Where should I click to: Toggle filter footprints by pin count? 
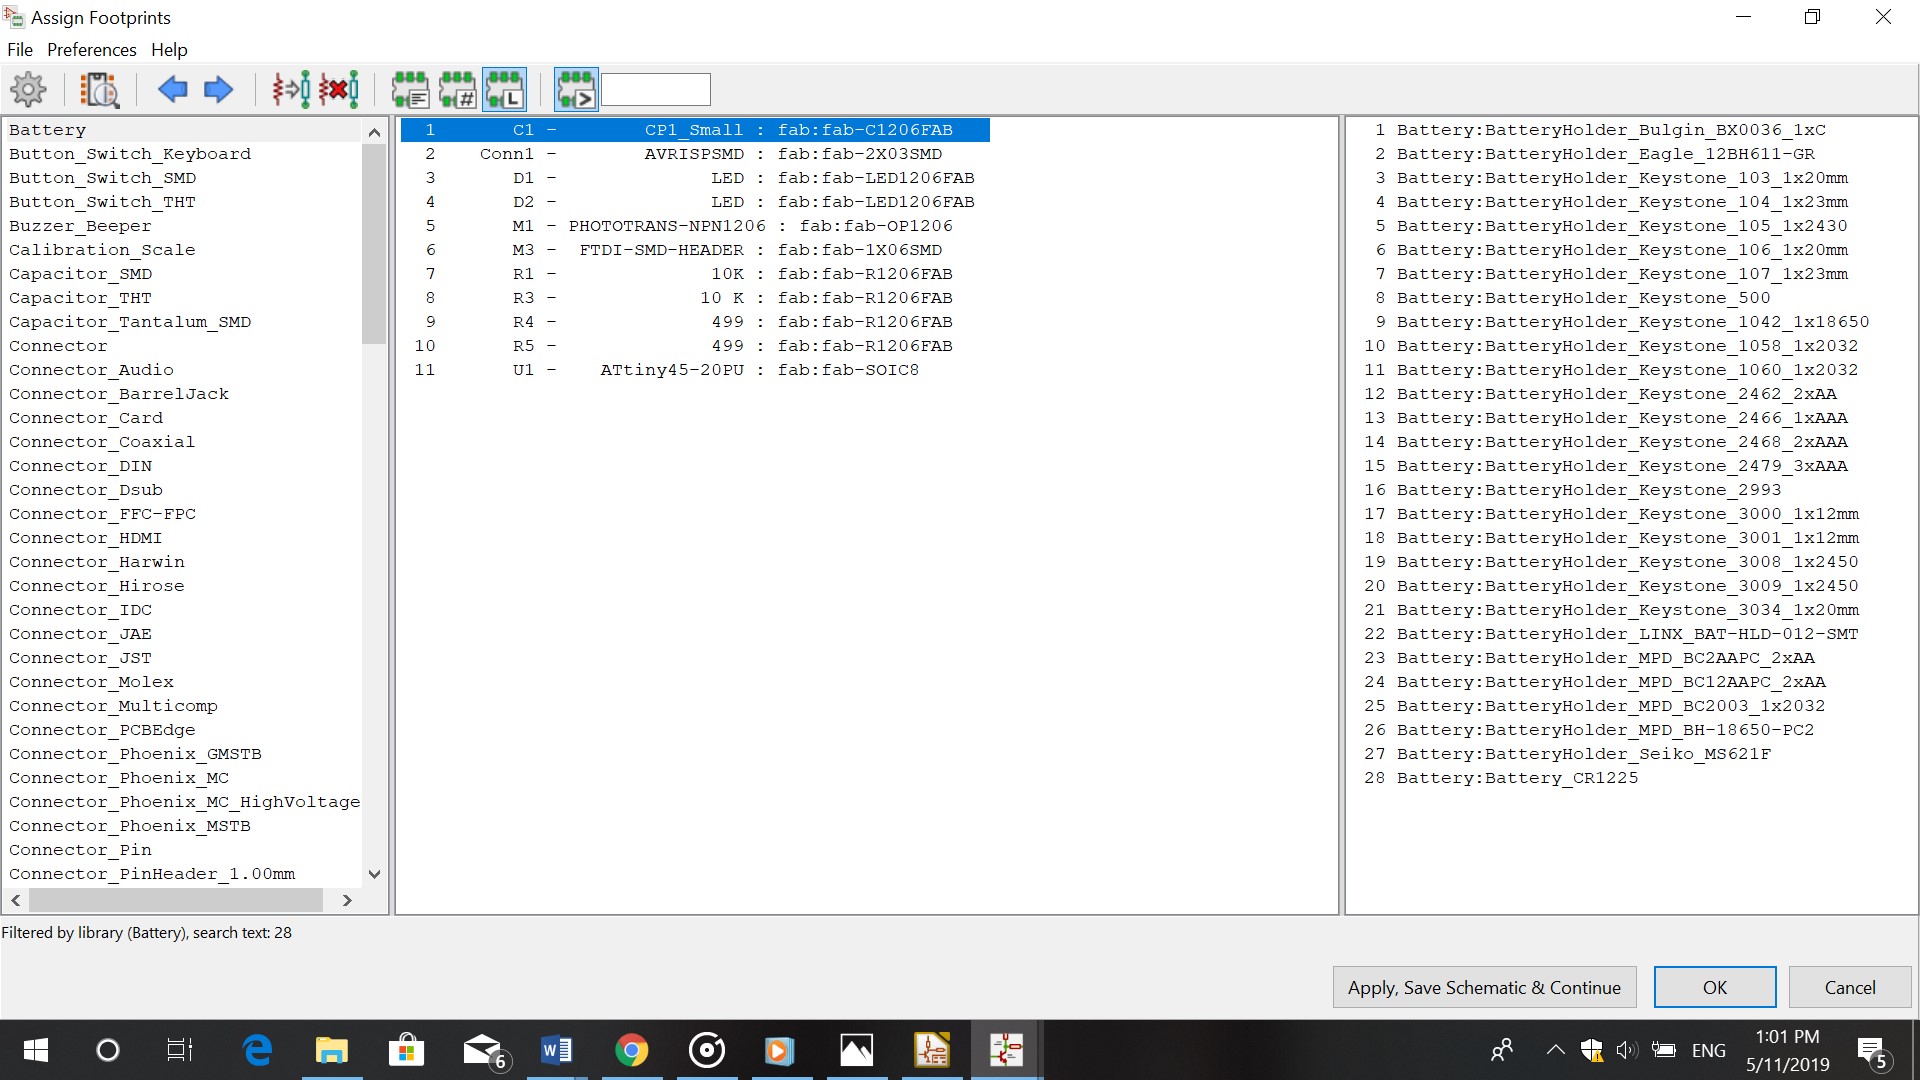[x=458, y=90]
